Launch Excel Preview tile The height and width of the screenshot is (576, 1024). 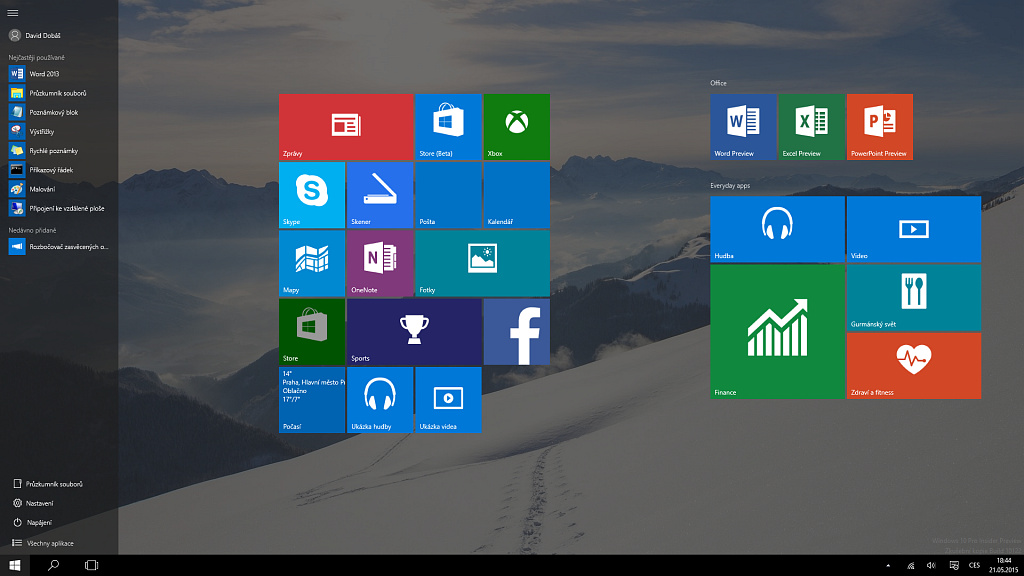(811, 127)
